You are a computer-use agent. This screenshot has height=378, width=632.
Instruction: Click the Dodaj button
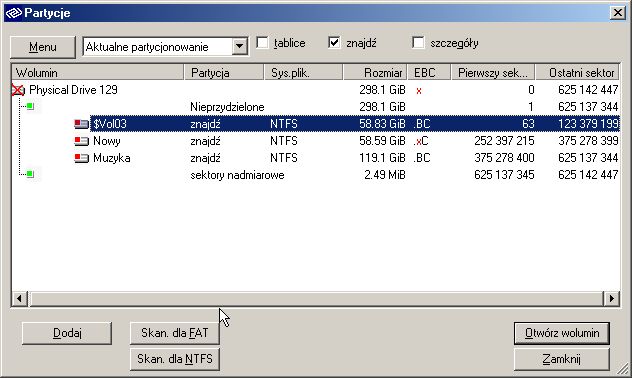click(67, 333)
